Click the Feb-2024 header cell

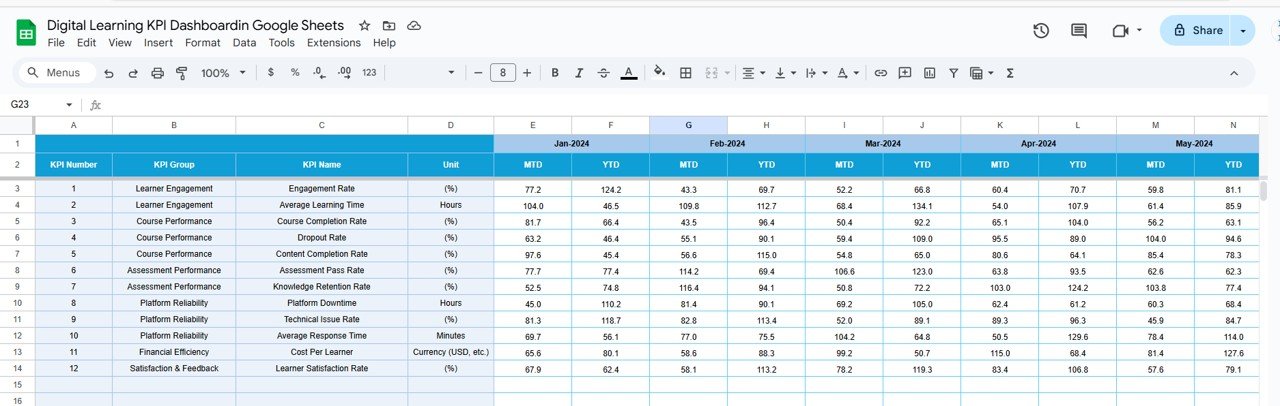(727, 144)
